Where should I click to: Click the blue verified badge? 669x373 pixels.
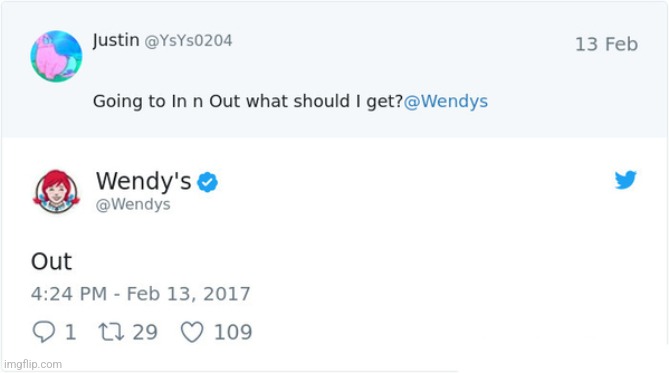[207, 182]
